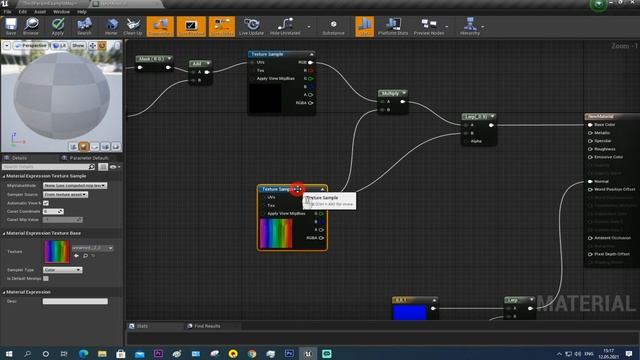Open the Details view options eye menu
640x360 pixels.
point(115,167)
